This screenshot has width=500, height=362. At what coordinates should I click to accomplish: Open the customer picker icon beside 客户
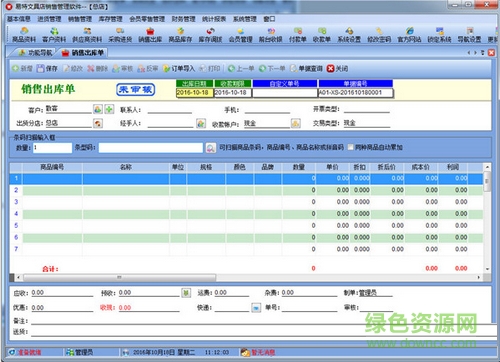(x=98, y=109)
